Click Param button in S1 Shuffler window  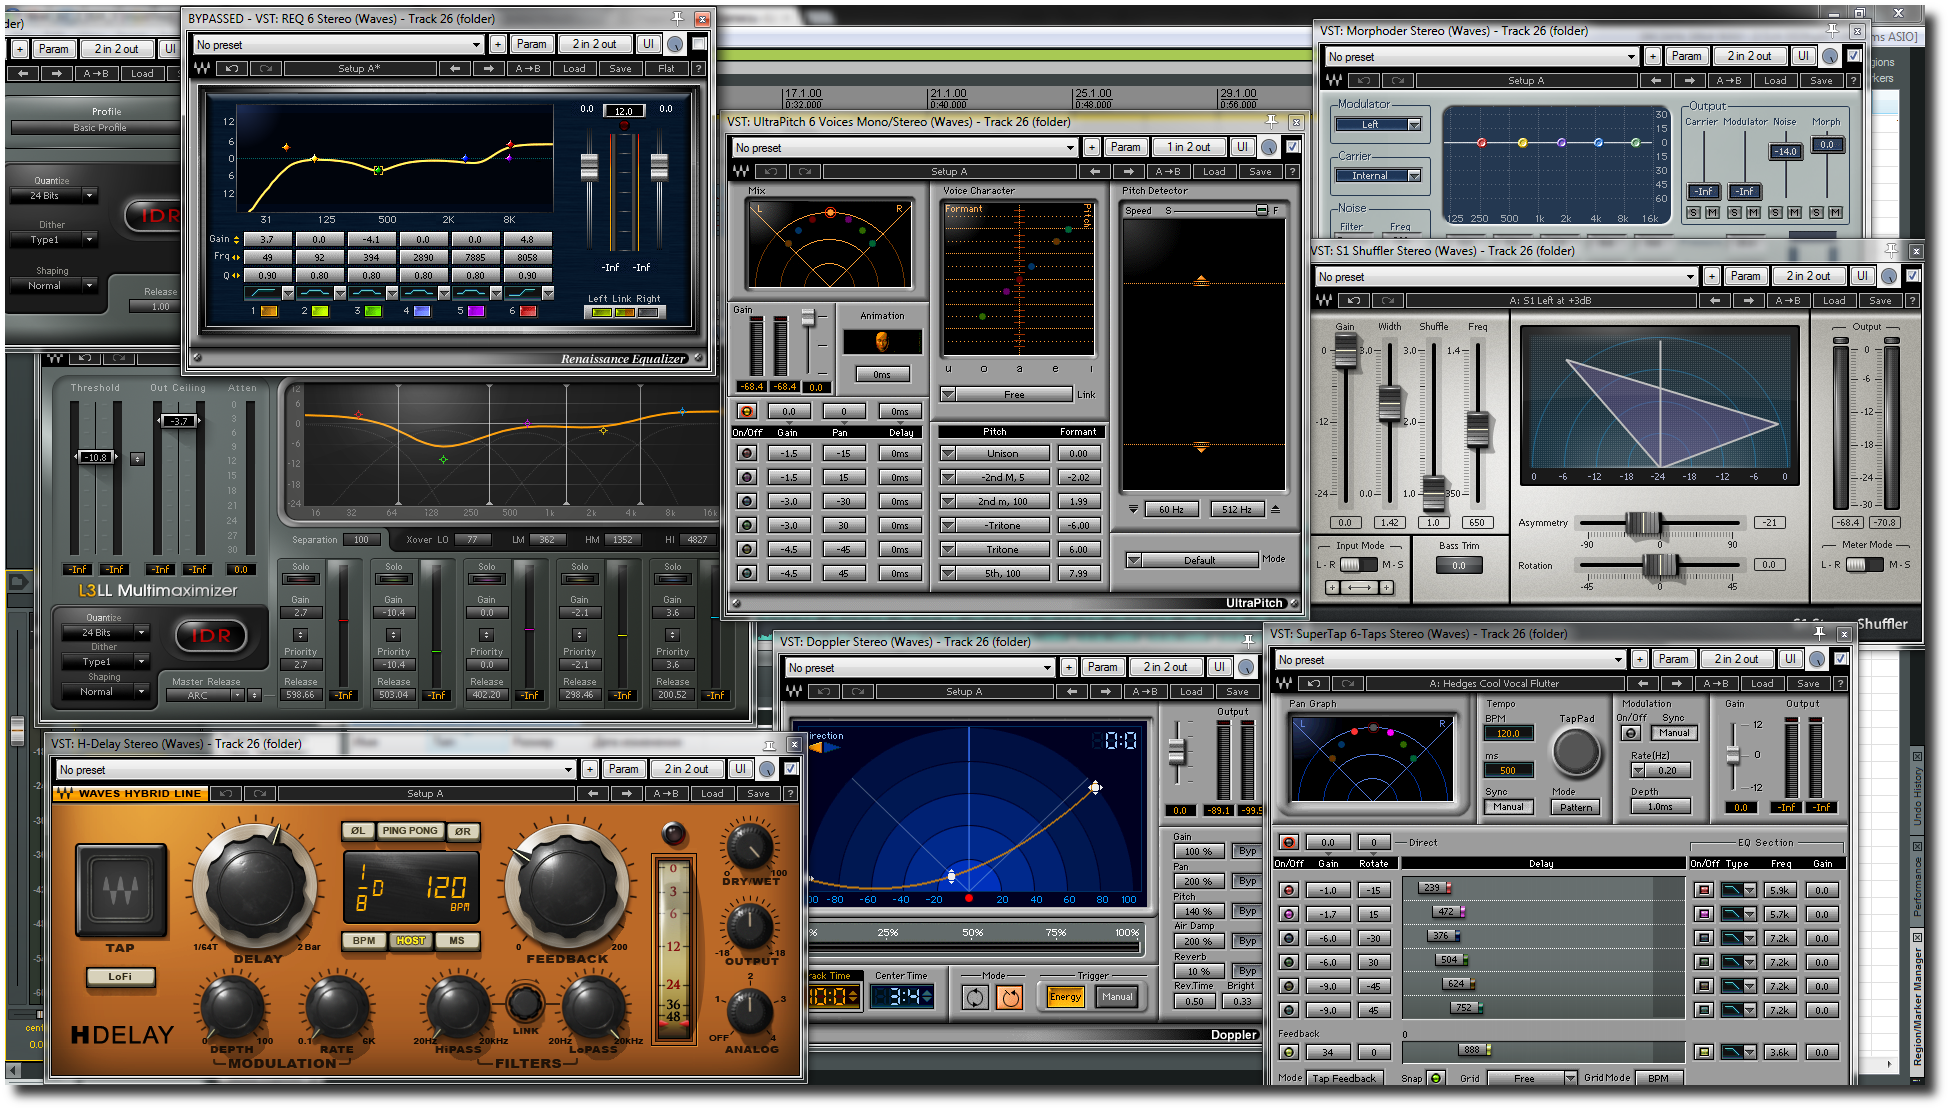[1745, 277]
